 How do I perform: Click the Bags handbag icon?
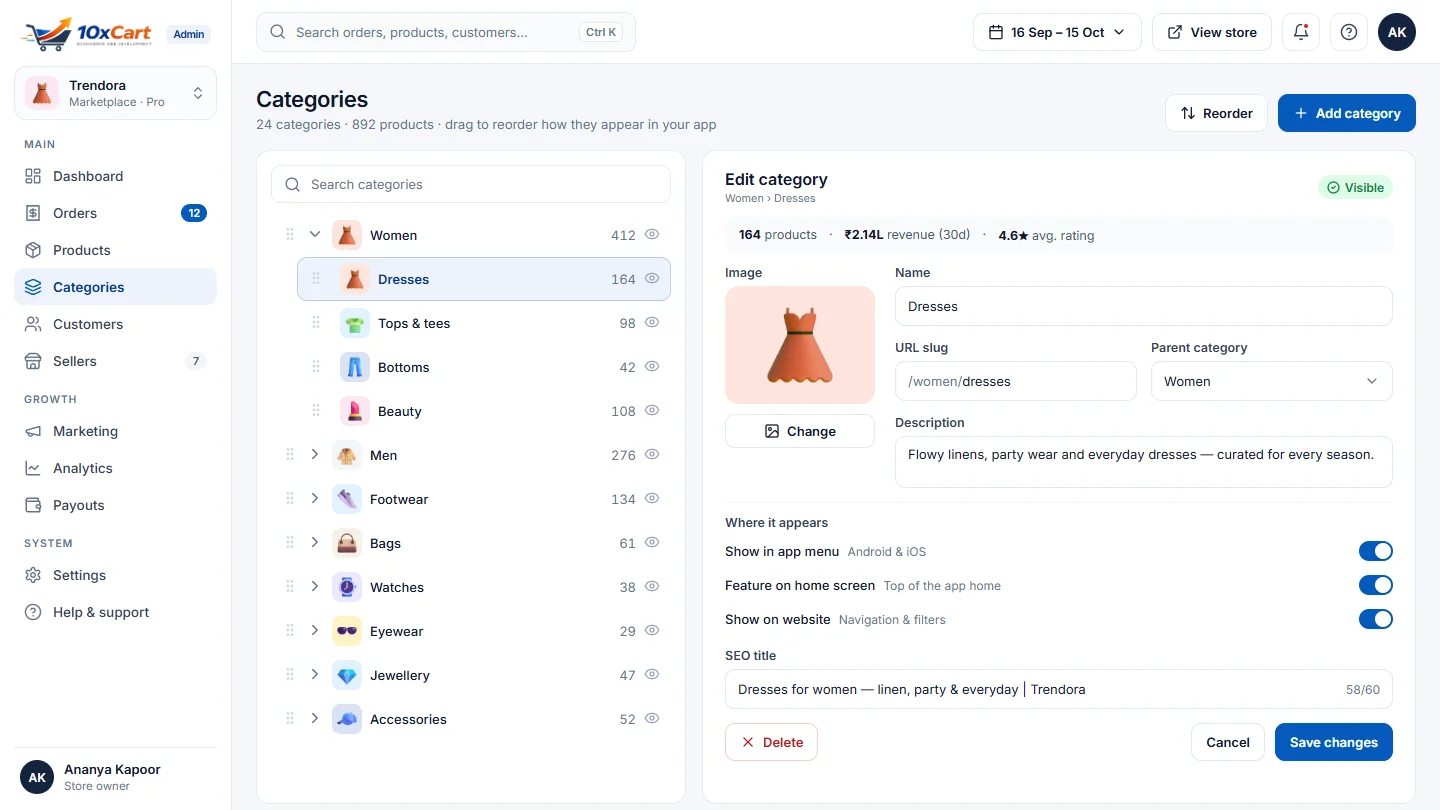click(347, 543)
